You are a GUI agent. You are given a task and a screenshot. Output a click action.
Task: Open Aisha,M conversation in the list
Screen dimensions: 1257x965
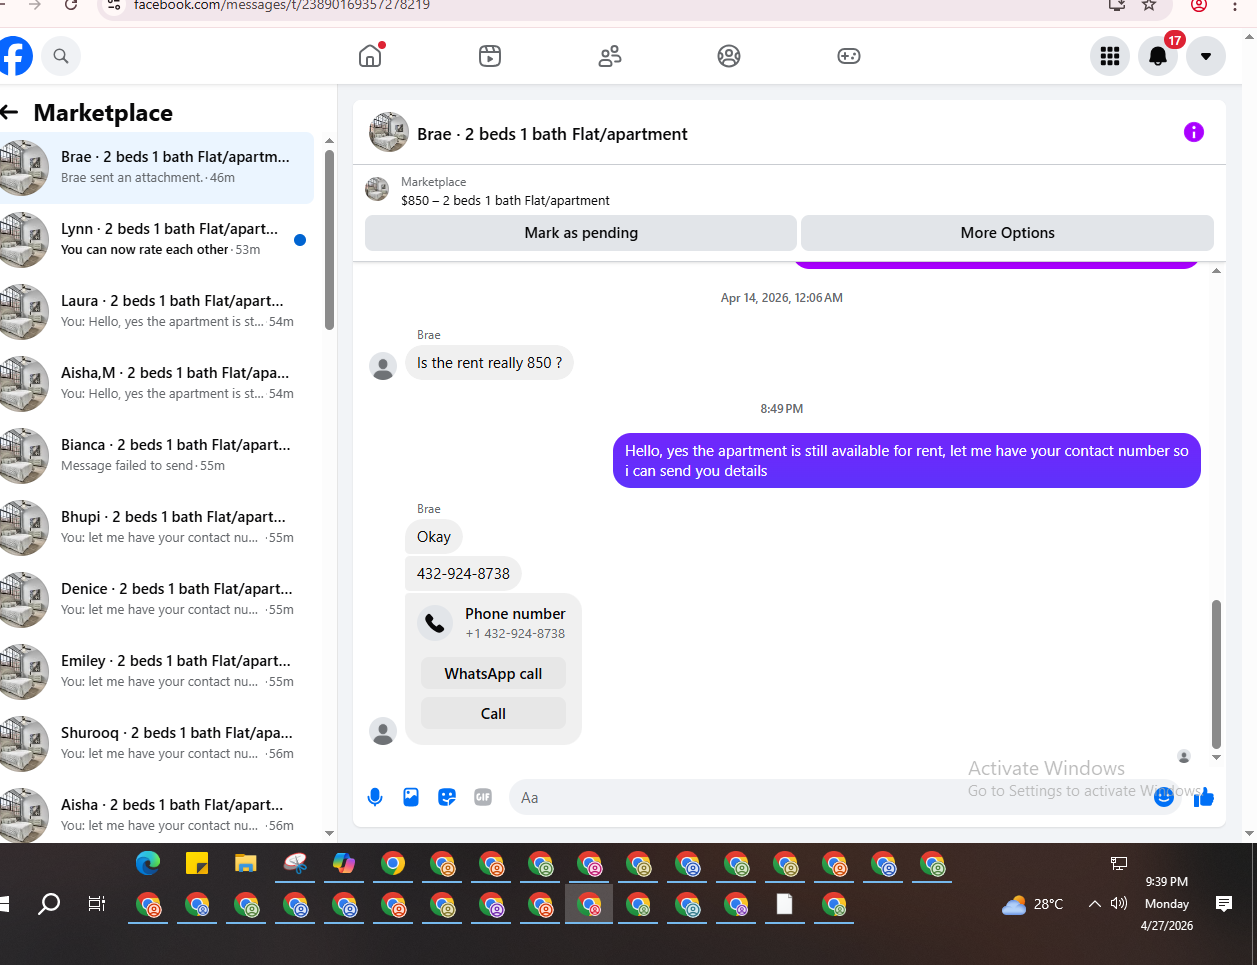[157, 383]
